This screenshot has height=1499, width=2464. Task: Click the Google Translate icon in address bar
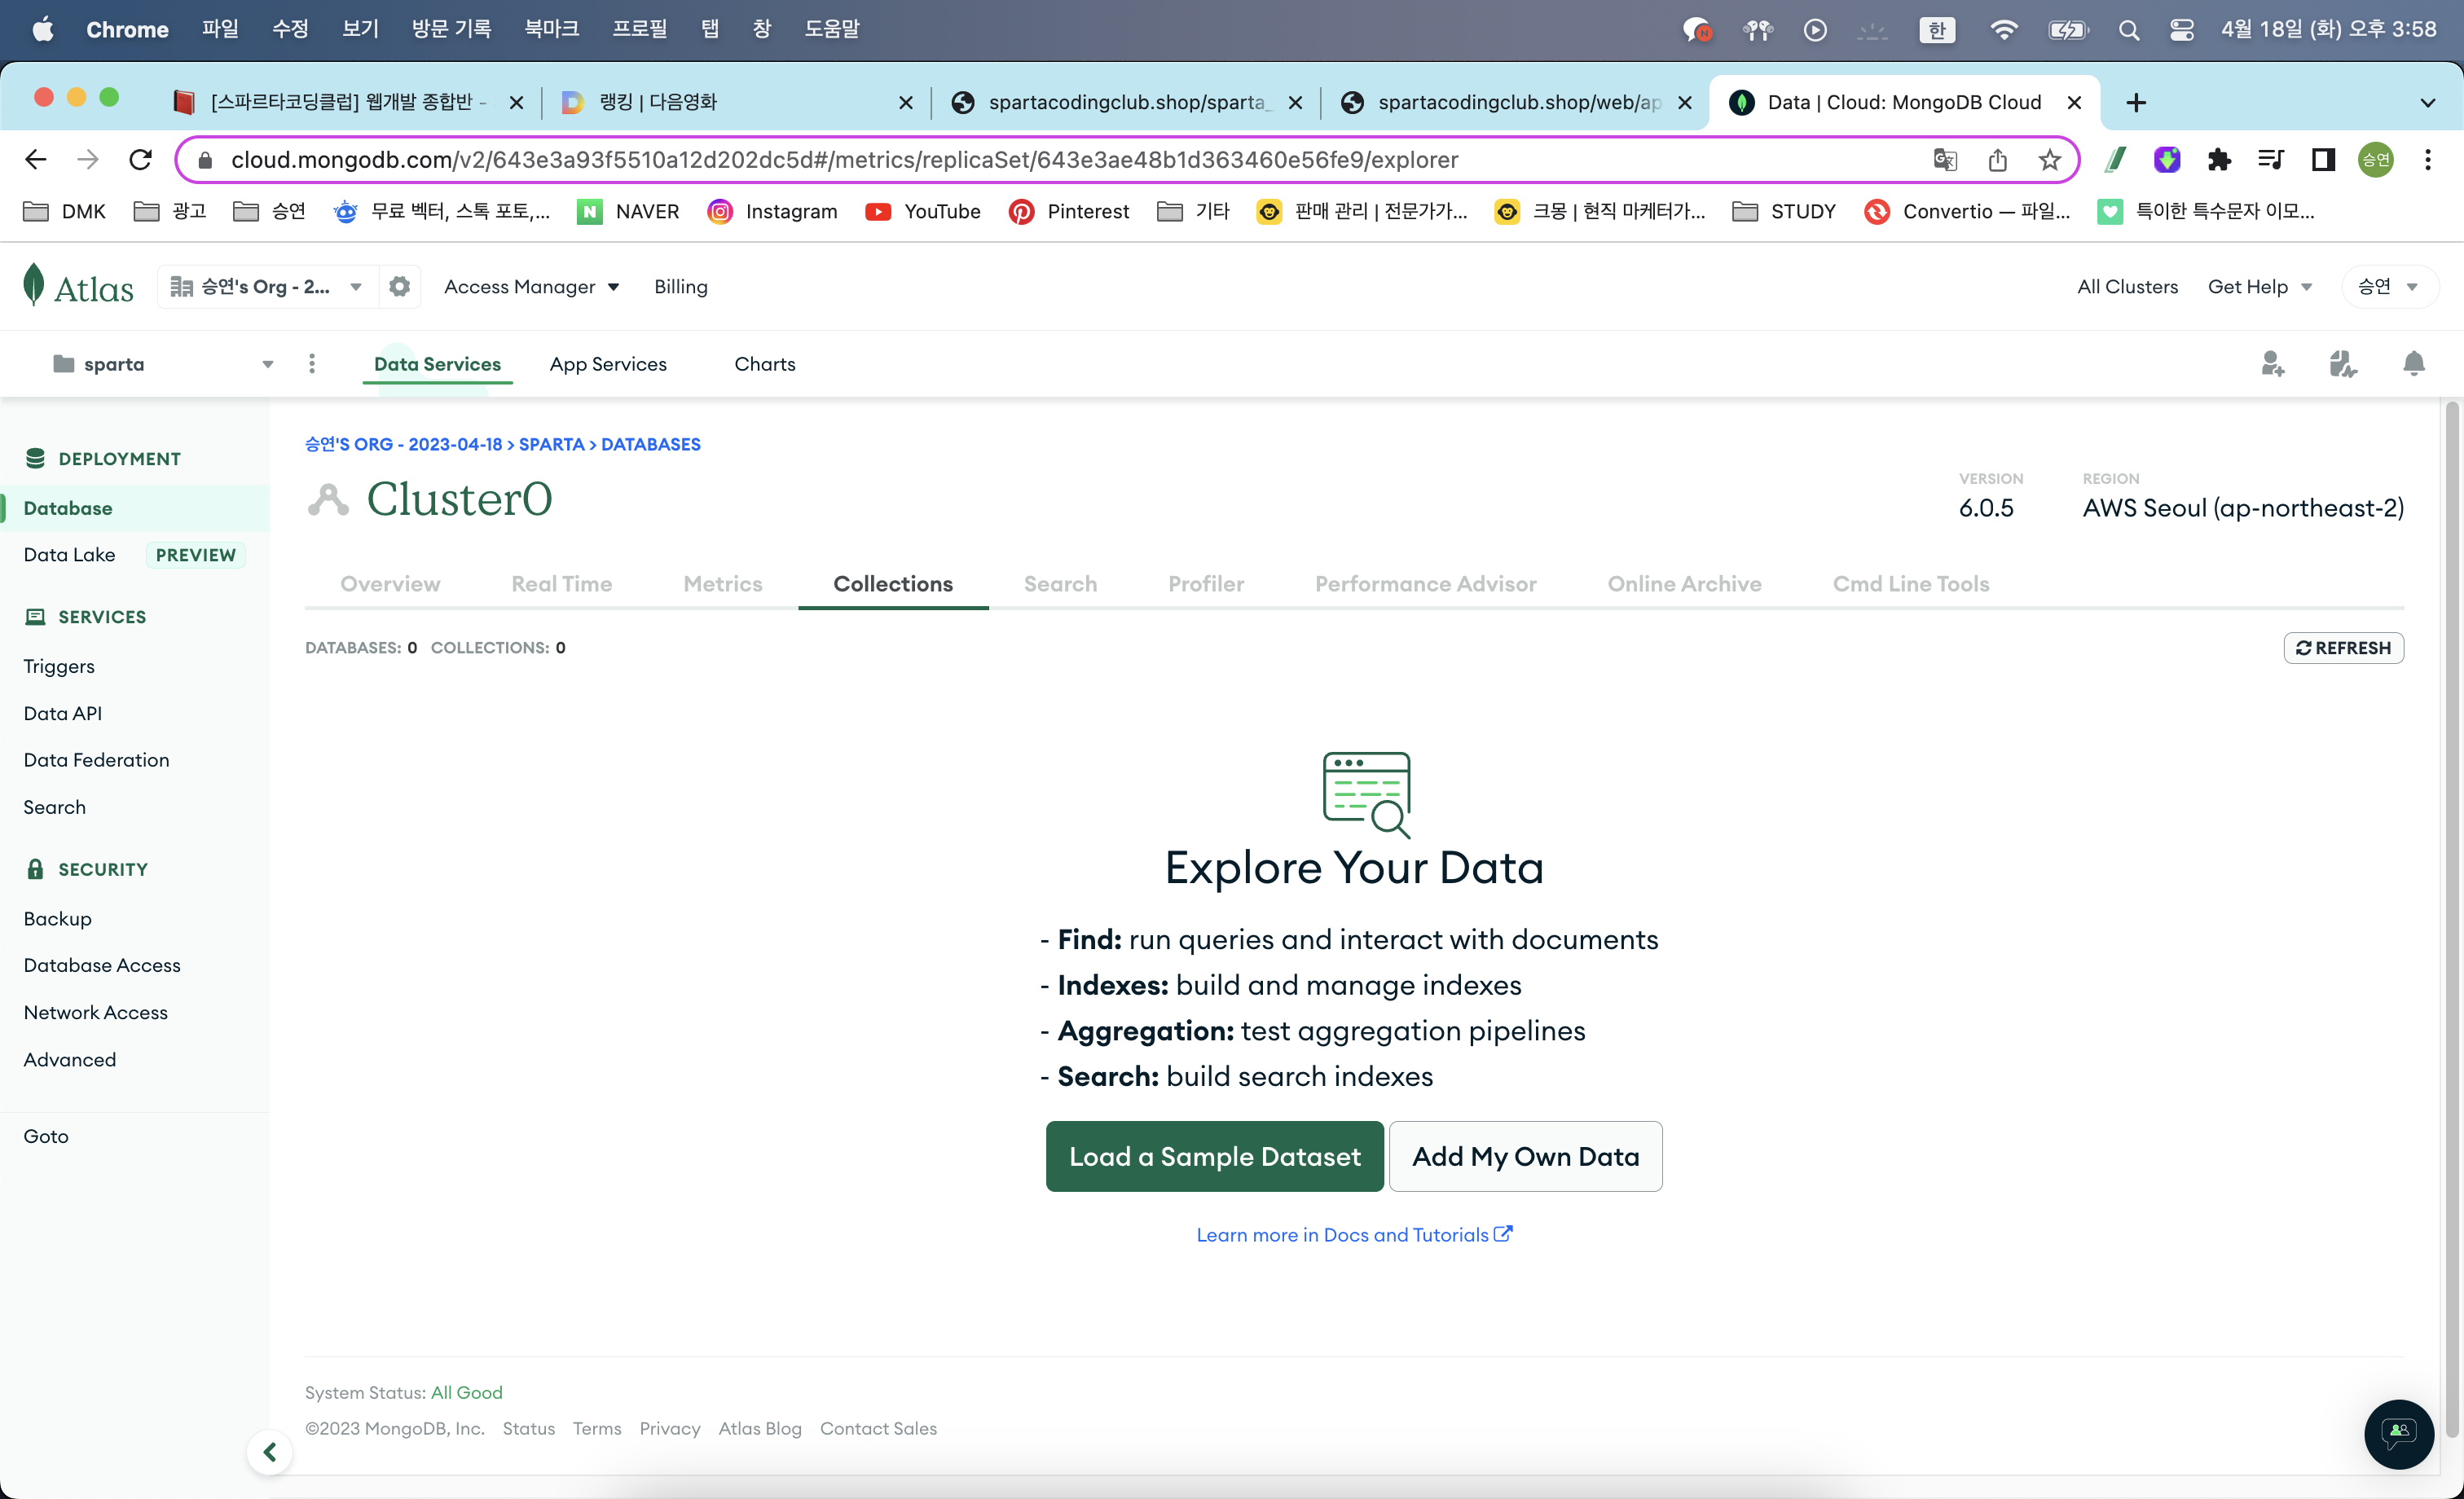pyautogui.click(x=1945, y=160)
